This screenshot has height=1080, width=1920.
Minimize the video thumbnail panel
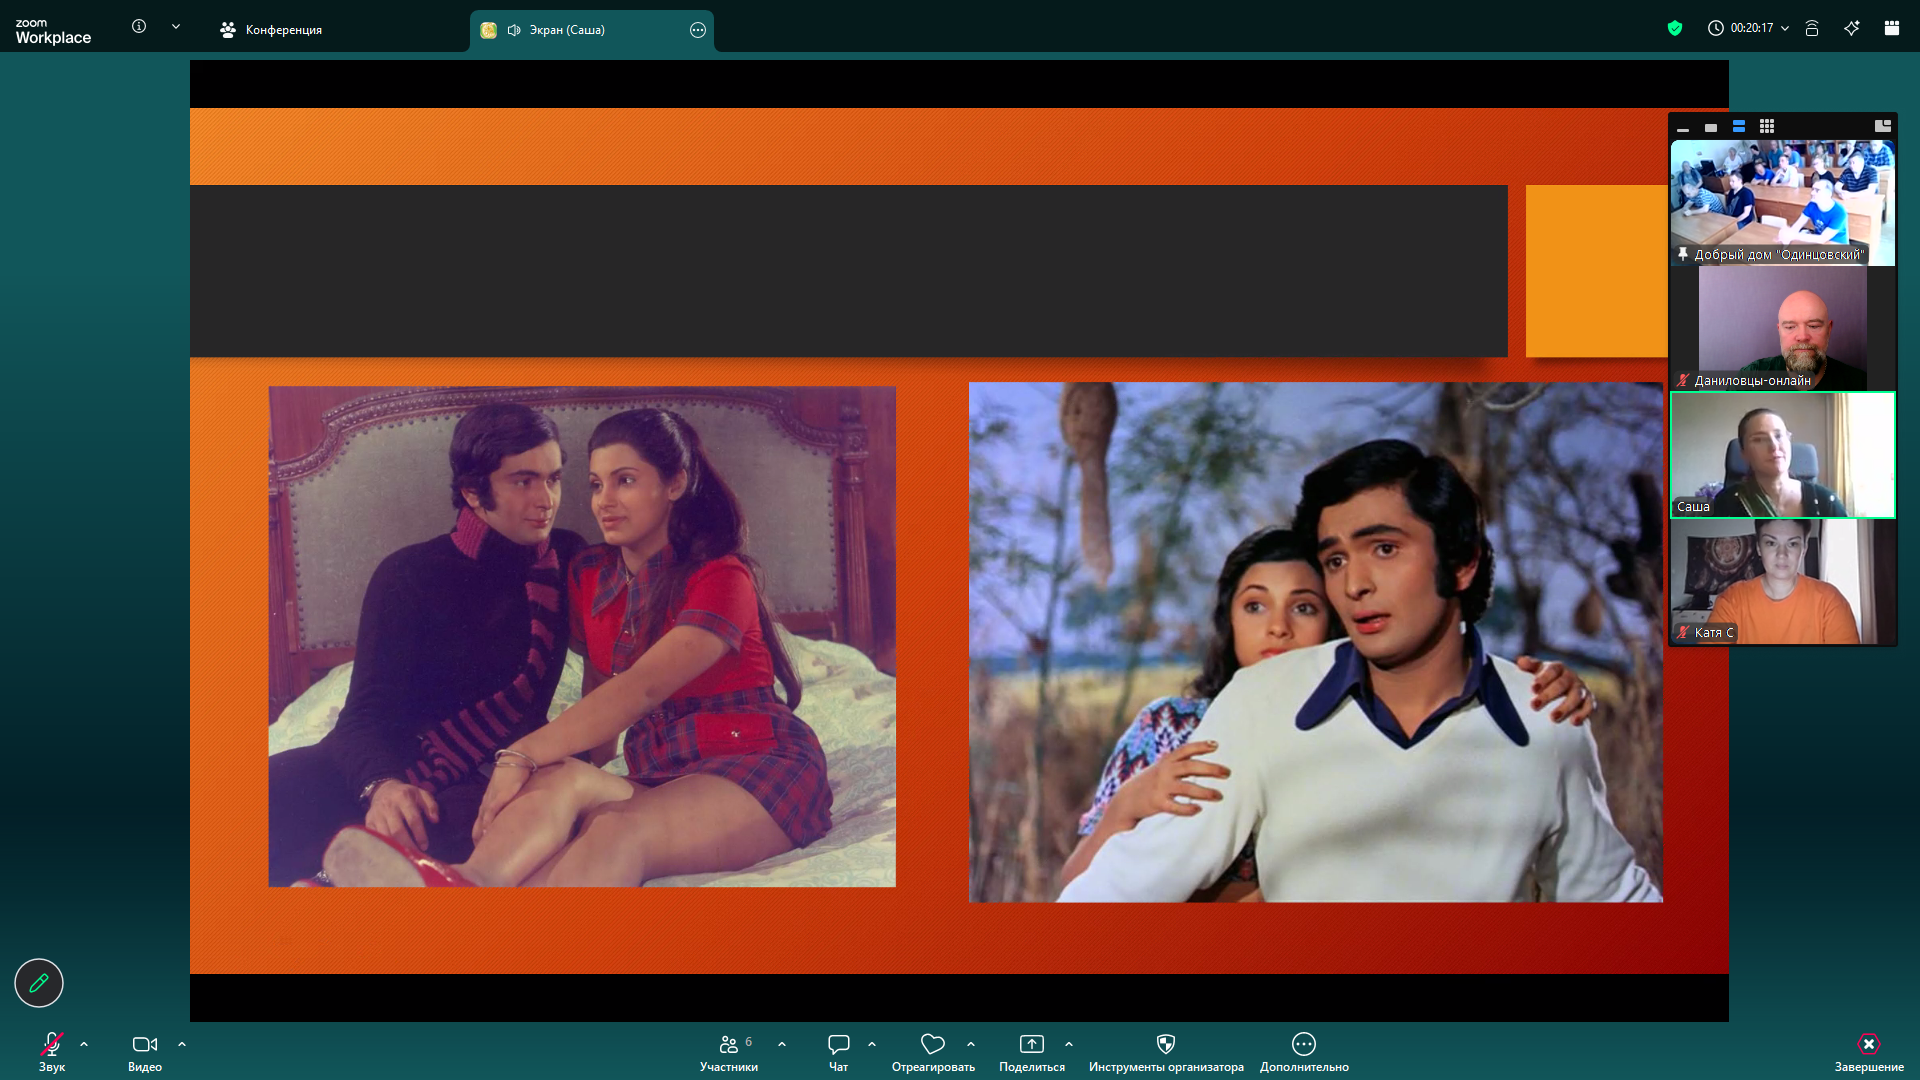coord(1683,127)
